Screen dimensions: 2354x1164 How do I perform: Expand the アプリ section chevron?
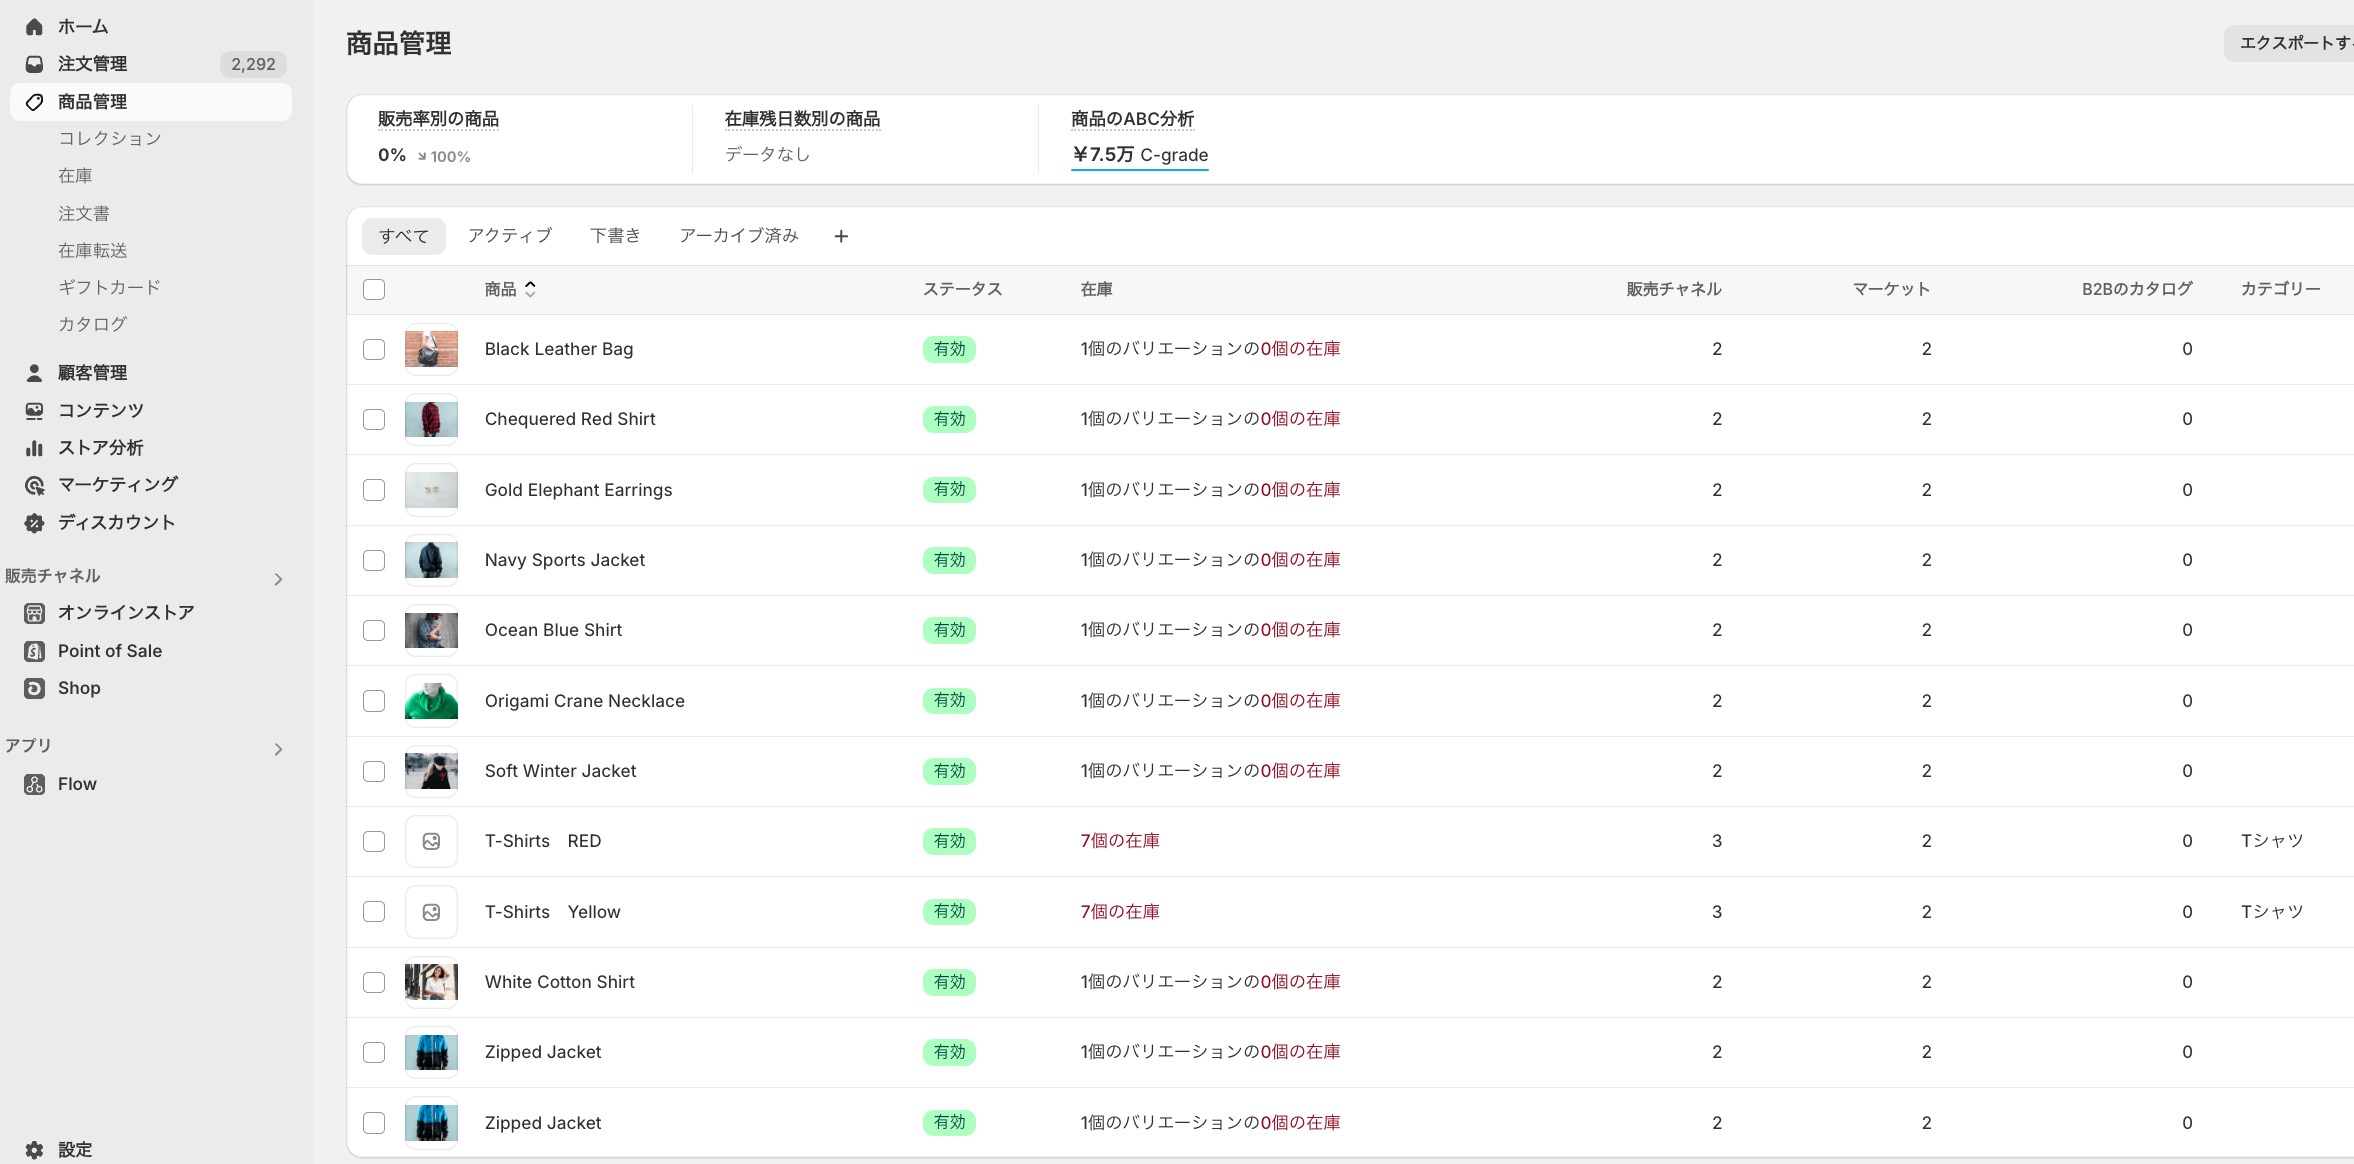[278, 749]
